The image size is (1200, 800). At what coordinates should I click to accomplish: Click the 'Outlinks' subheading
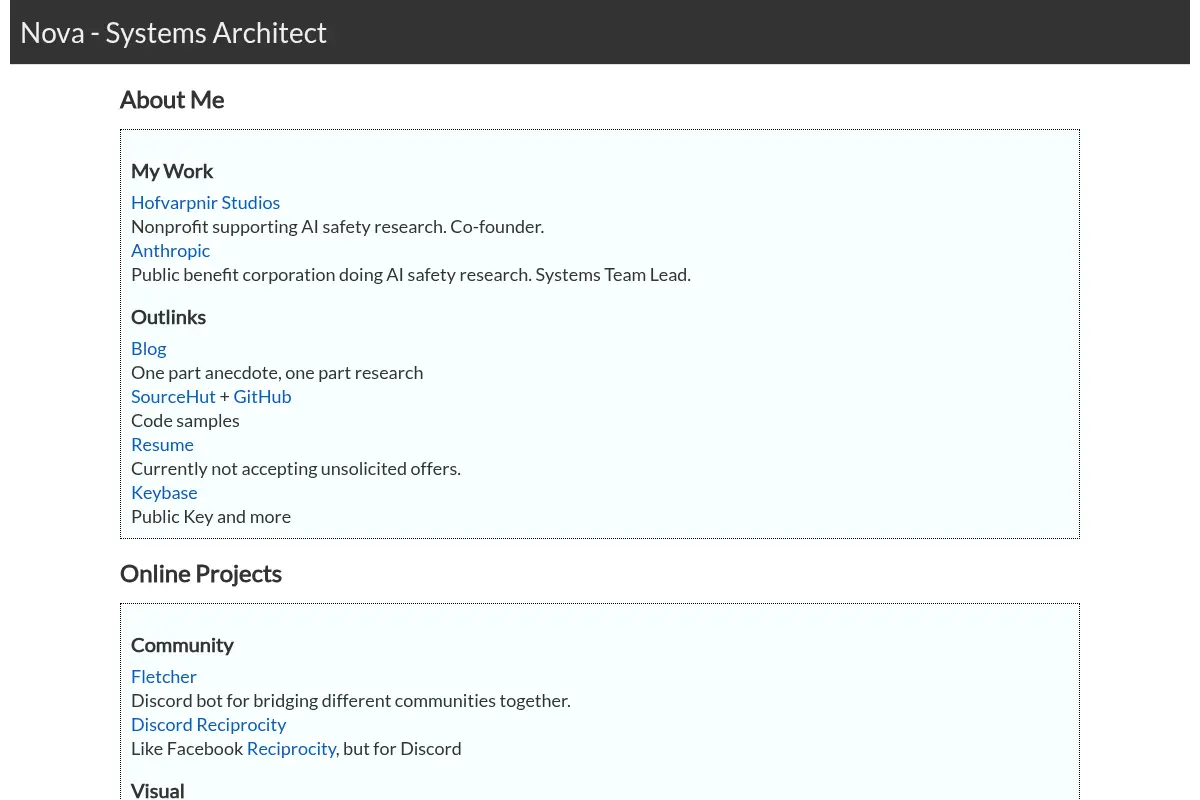(x=168, y=317)
